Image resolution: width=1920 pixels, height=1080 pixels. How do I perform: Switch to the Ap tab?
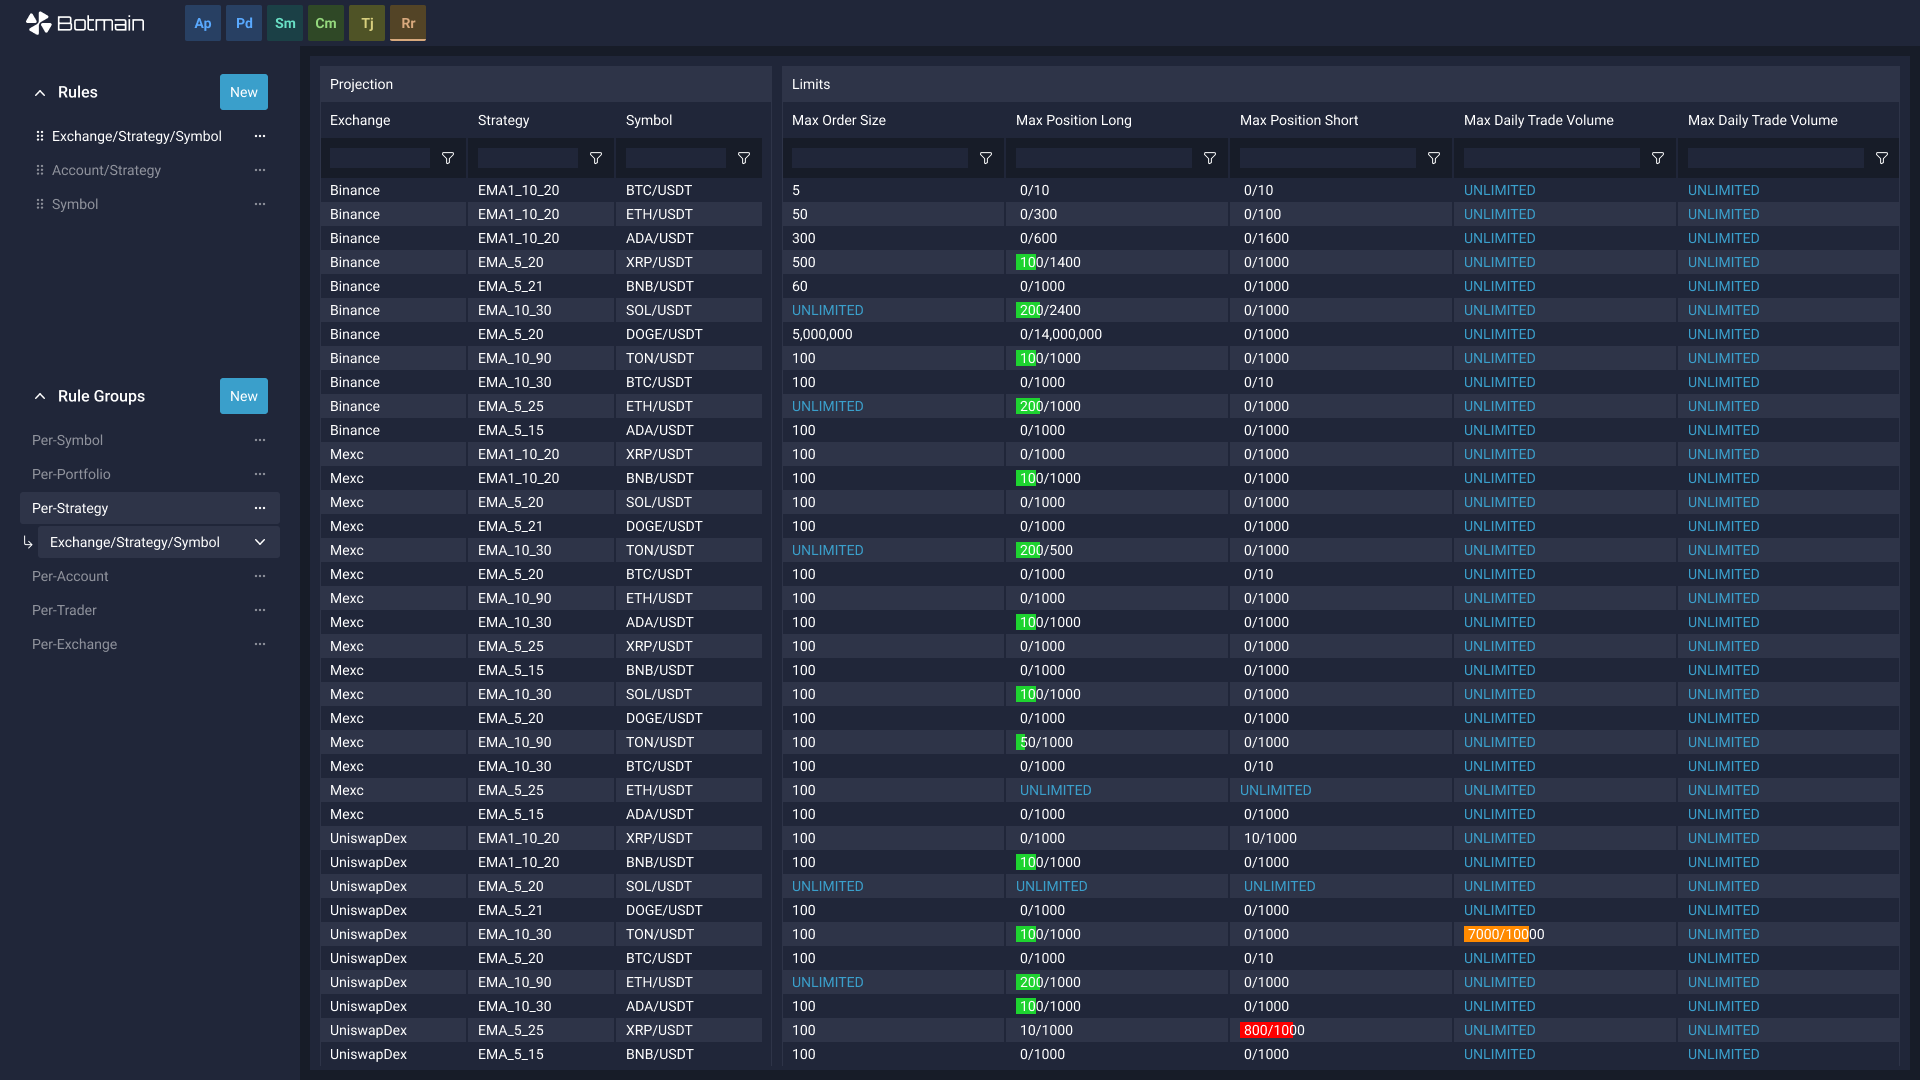pos(203,23)
